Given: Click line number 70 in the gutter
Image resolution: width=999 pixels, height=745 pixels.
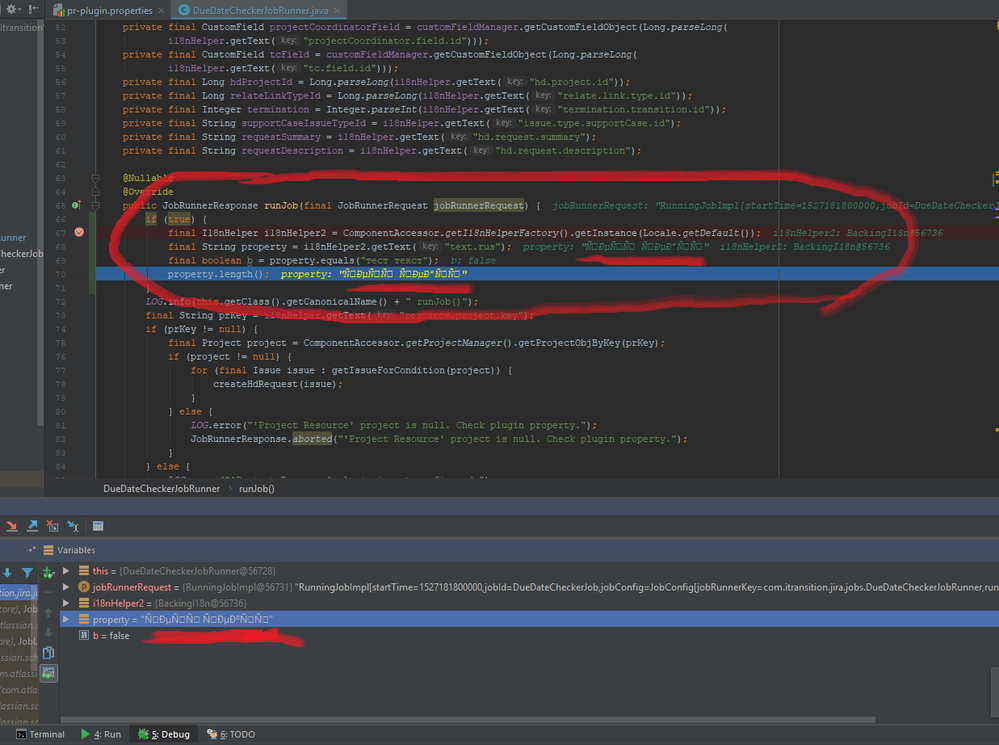Looking at the screenshot, I should (61, 274).
